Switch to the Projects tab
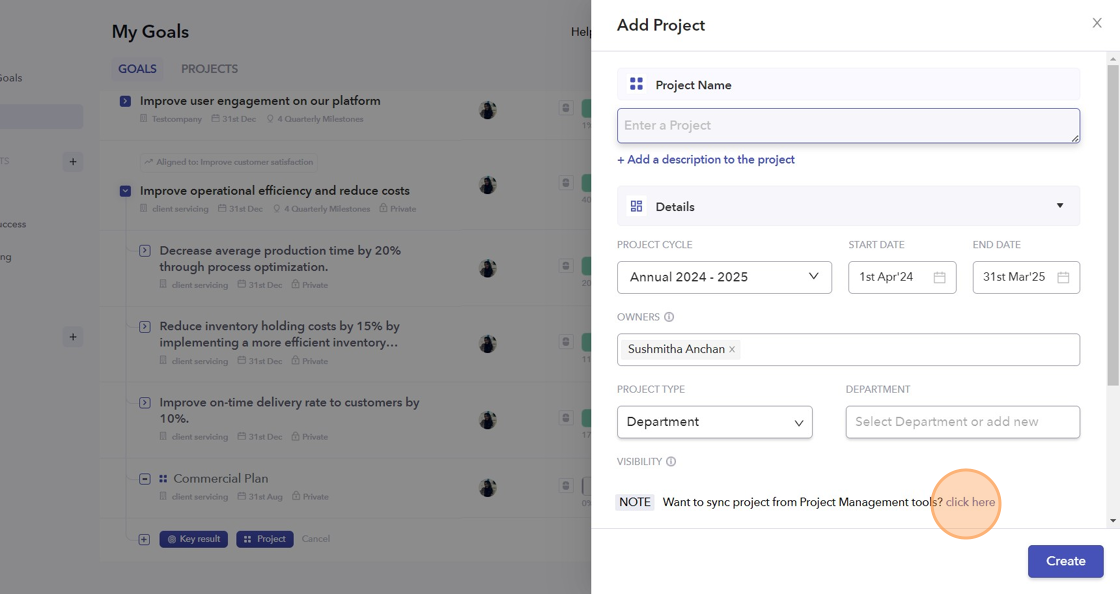The width and height of the screenshot is (1120, 594). coord(209,69)
